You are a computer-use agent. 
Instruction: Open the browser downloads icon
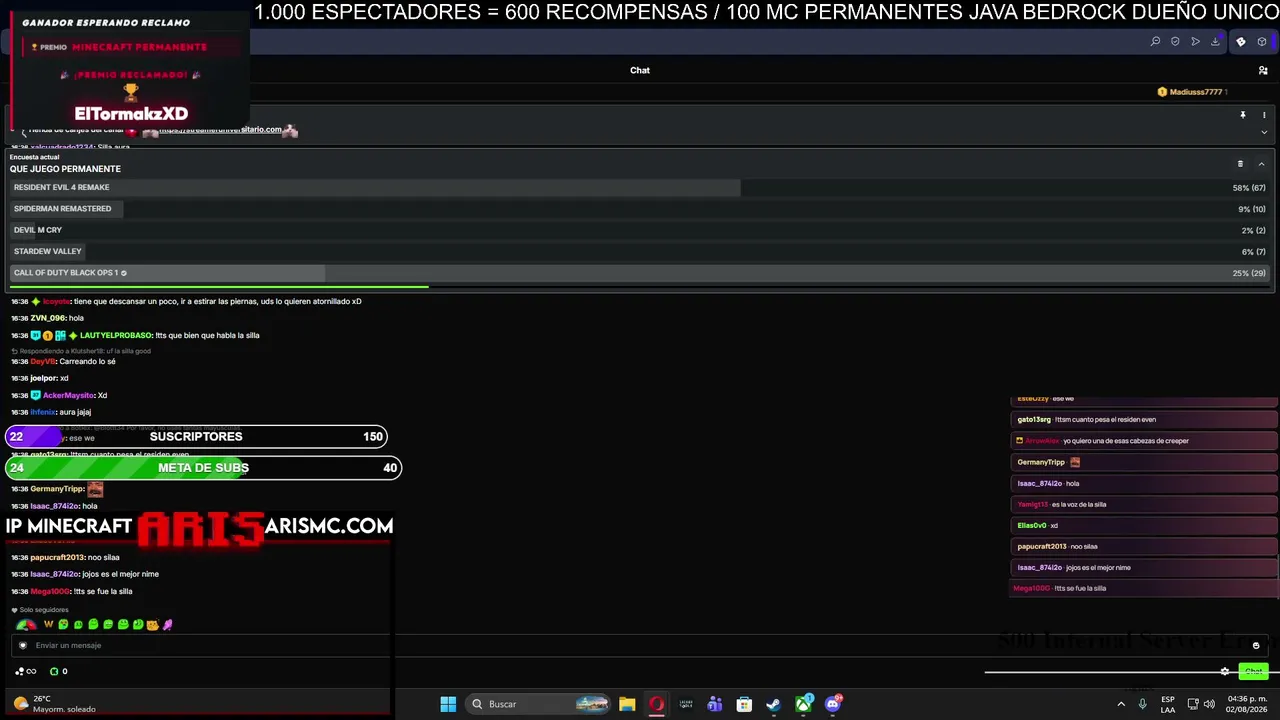click(x=1215, y=42)
